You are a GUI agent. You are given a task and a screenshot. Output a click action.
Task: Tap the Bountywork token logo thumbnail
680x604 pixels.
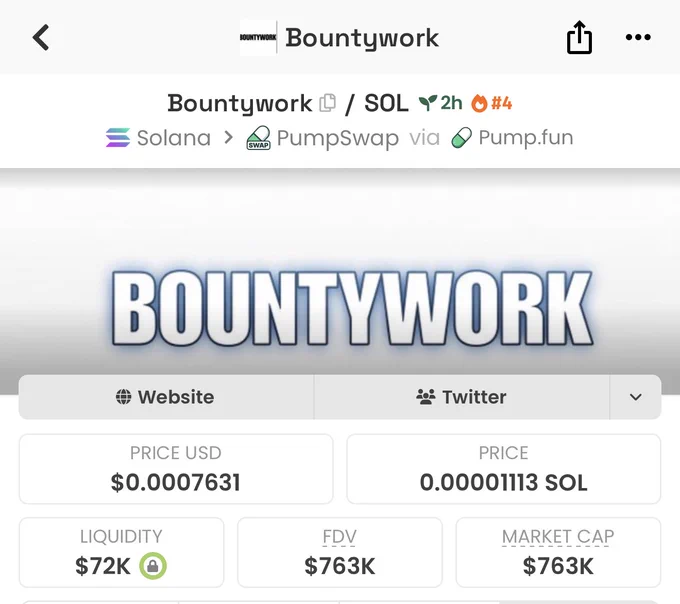(258, 37)
